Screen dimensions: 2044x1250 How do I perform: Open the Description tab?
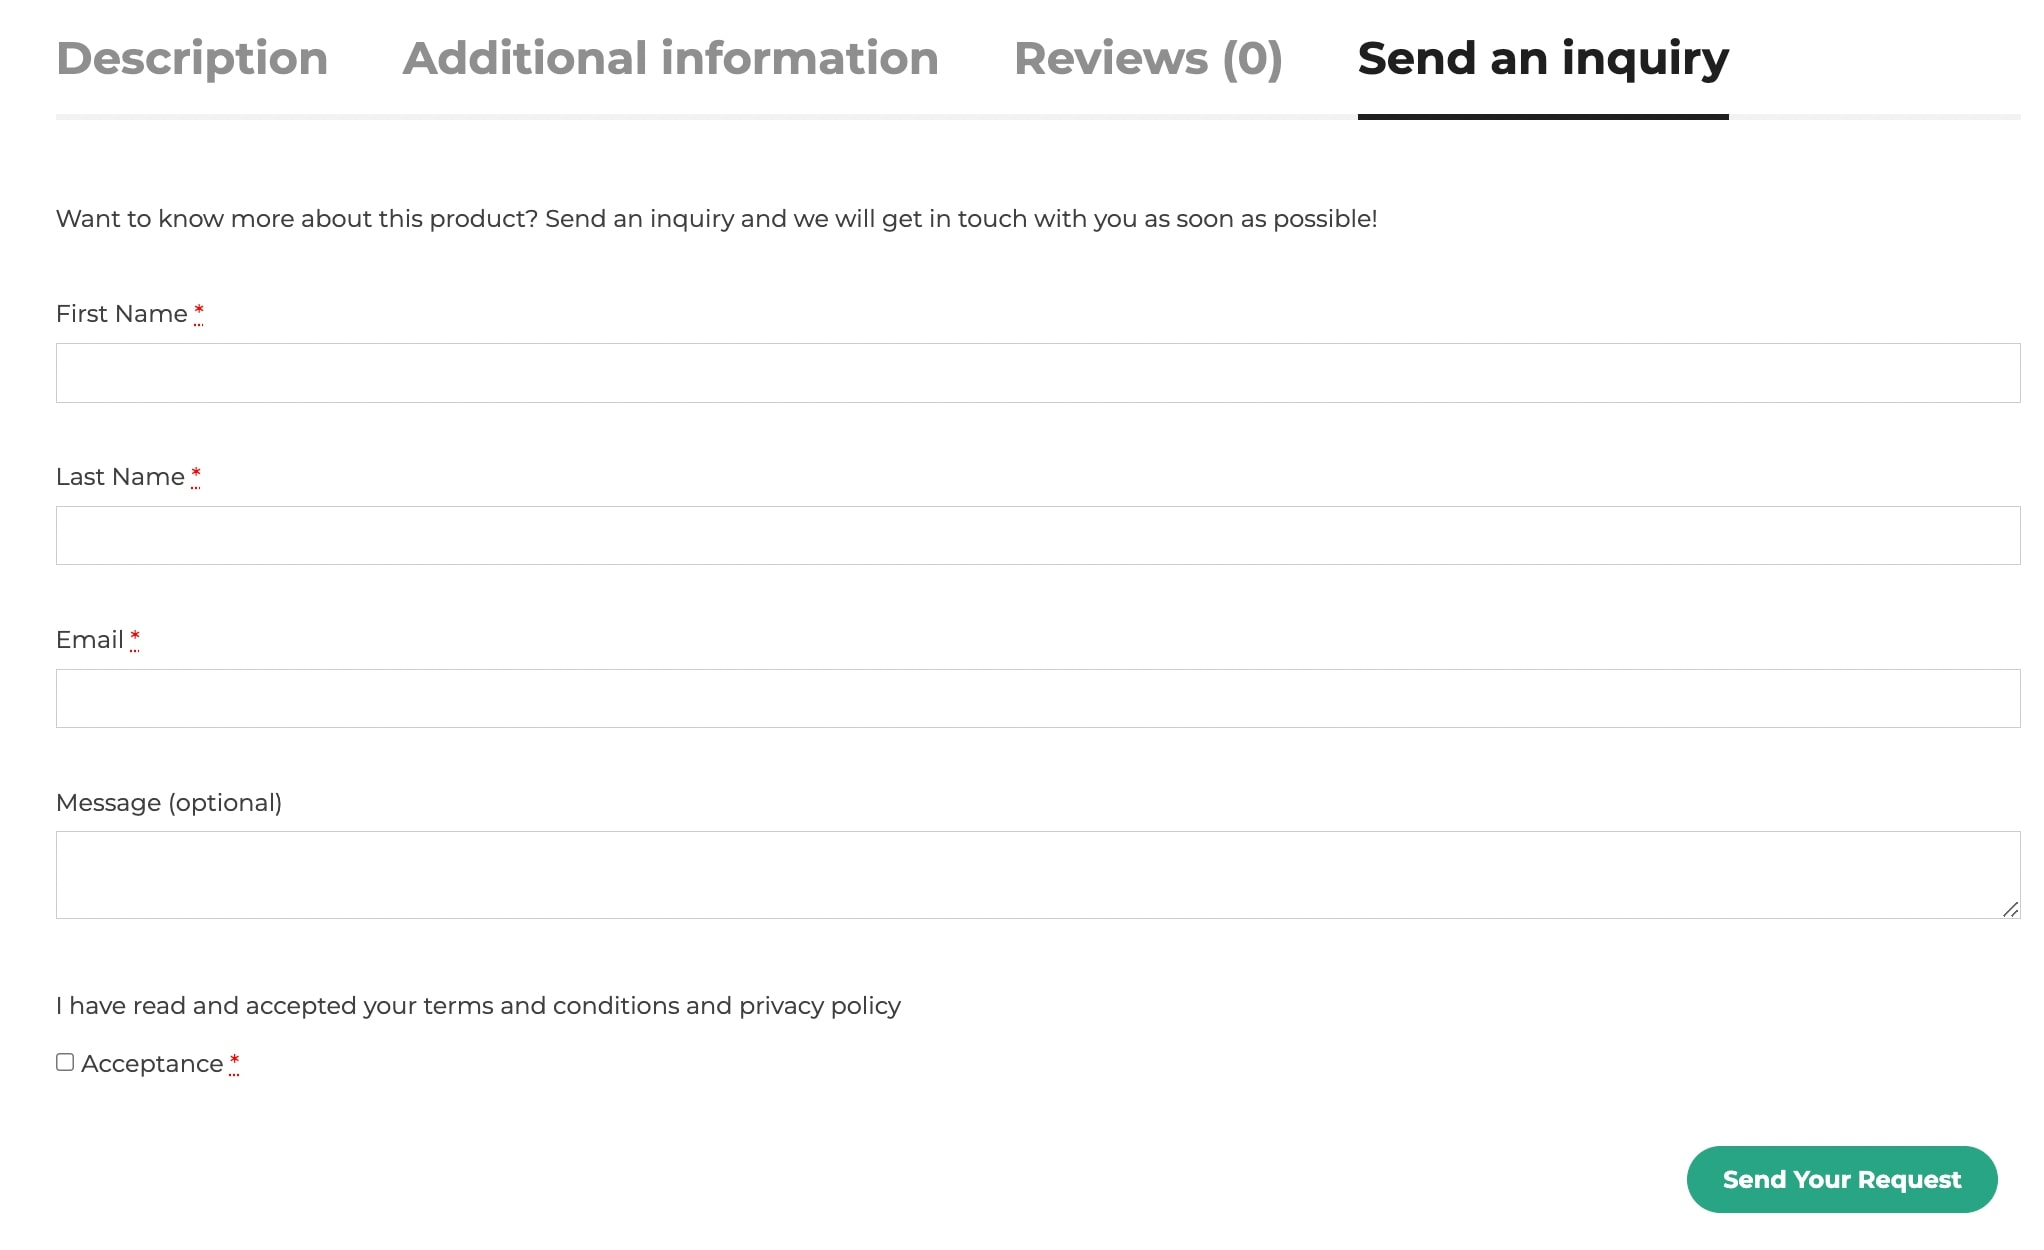click(192, 58)
